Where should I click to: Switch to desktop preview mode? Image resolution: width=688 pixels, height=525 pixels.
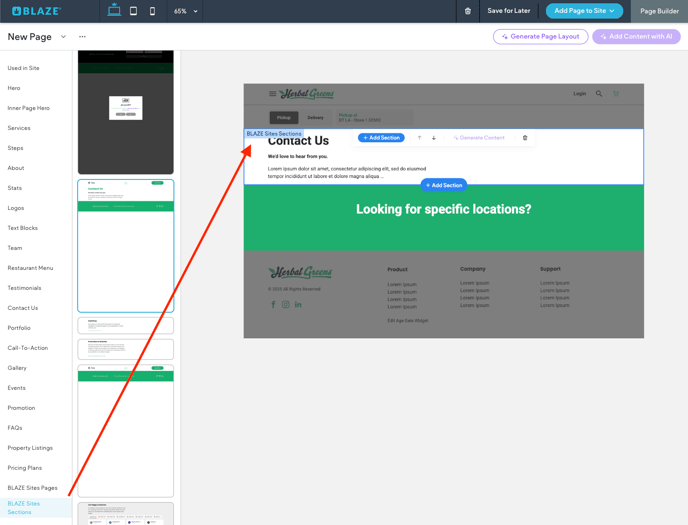tap(114, 11)
